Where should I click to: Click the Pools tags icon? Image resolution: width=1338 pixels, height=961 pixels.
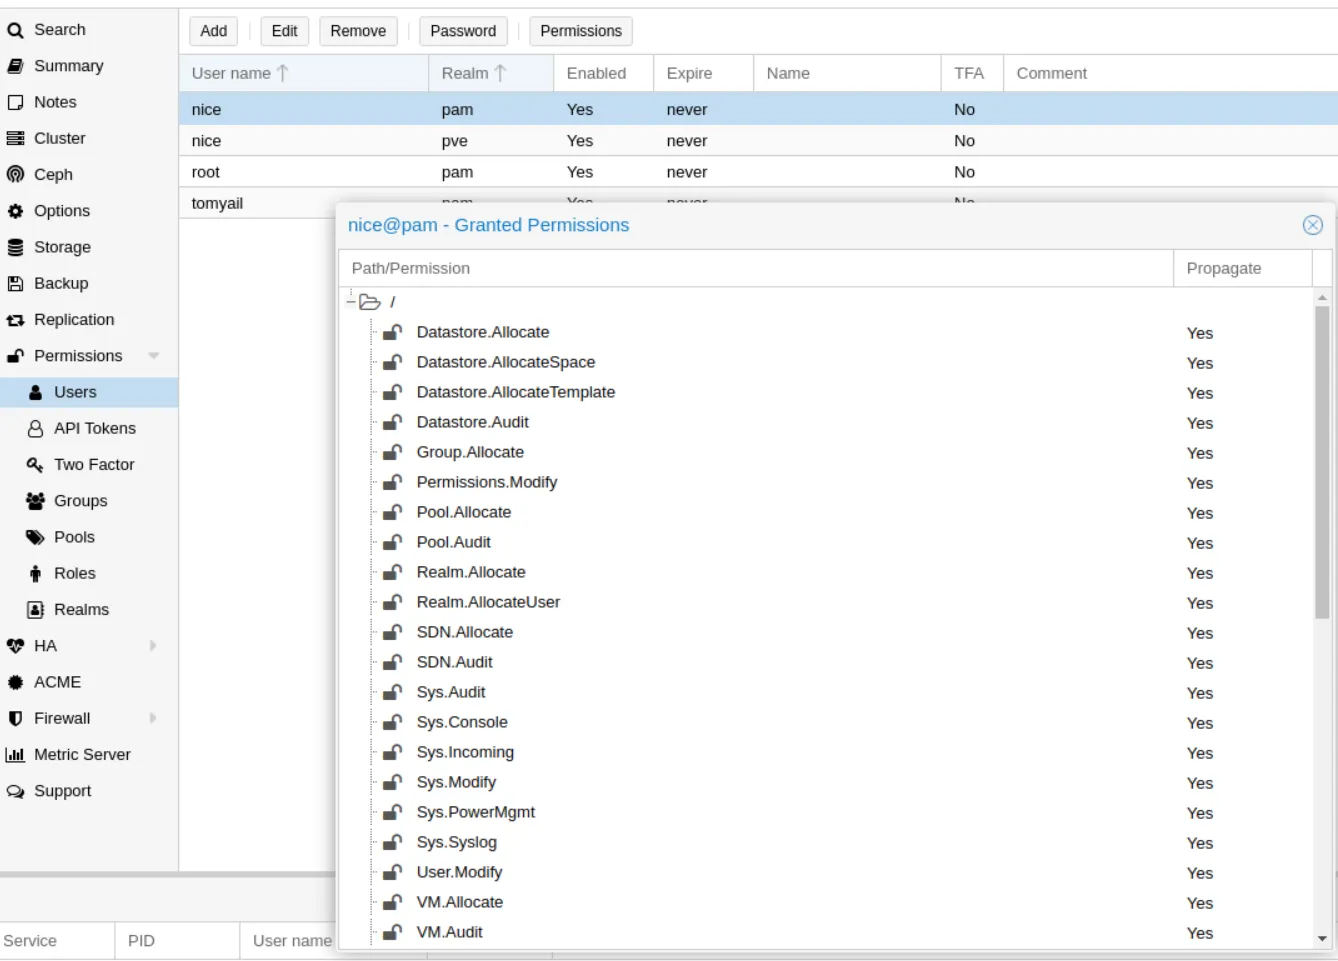click(x=35, y=537)
